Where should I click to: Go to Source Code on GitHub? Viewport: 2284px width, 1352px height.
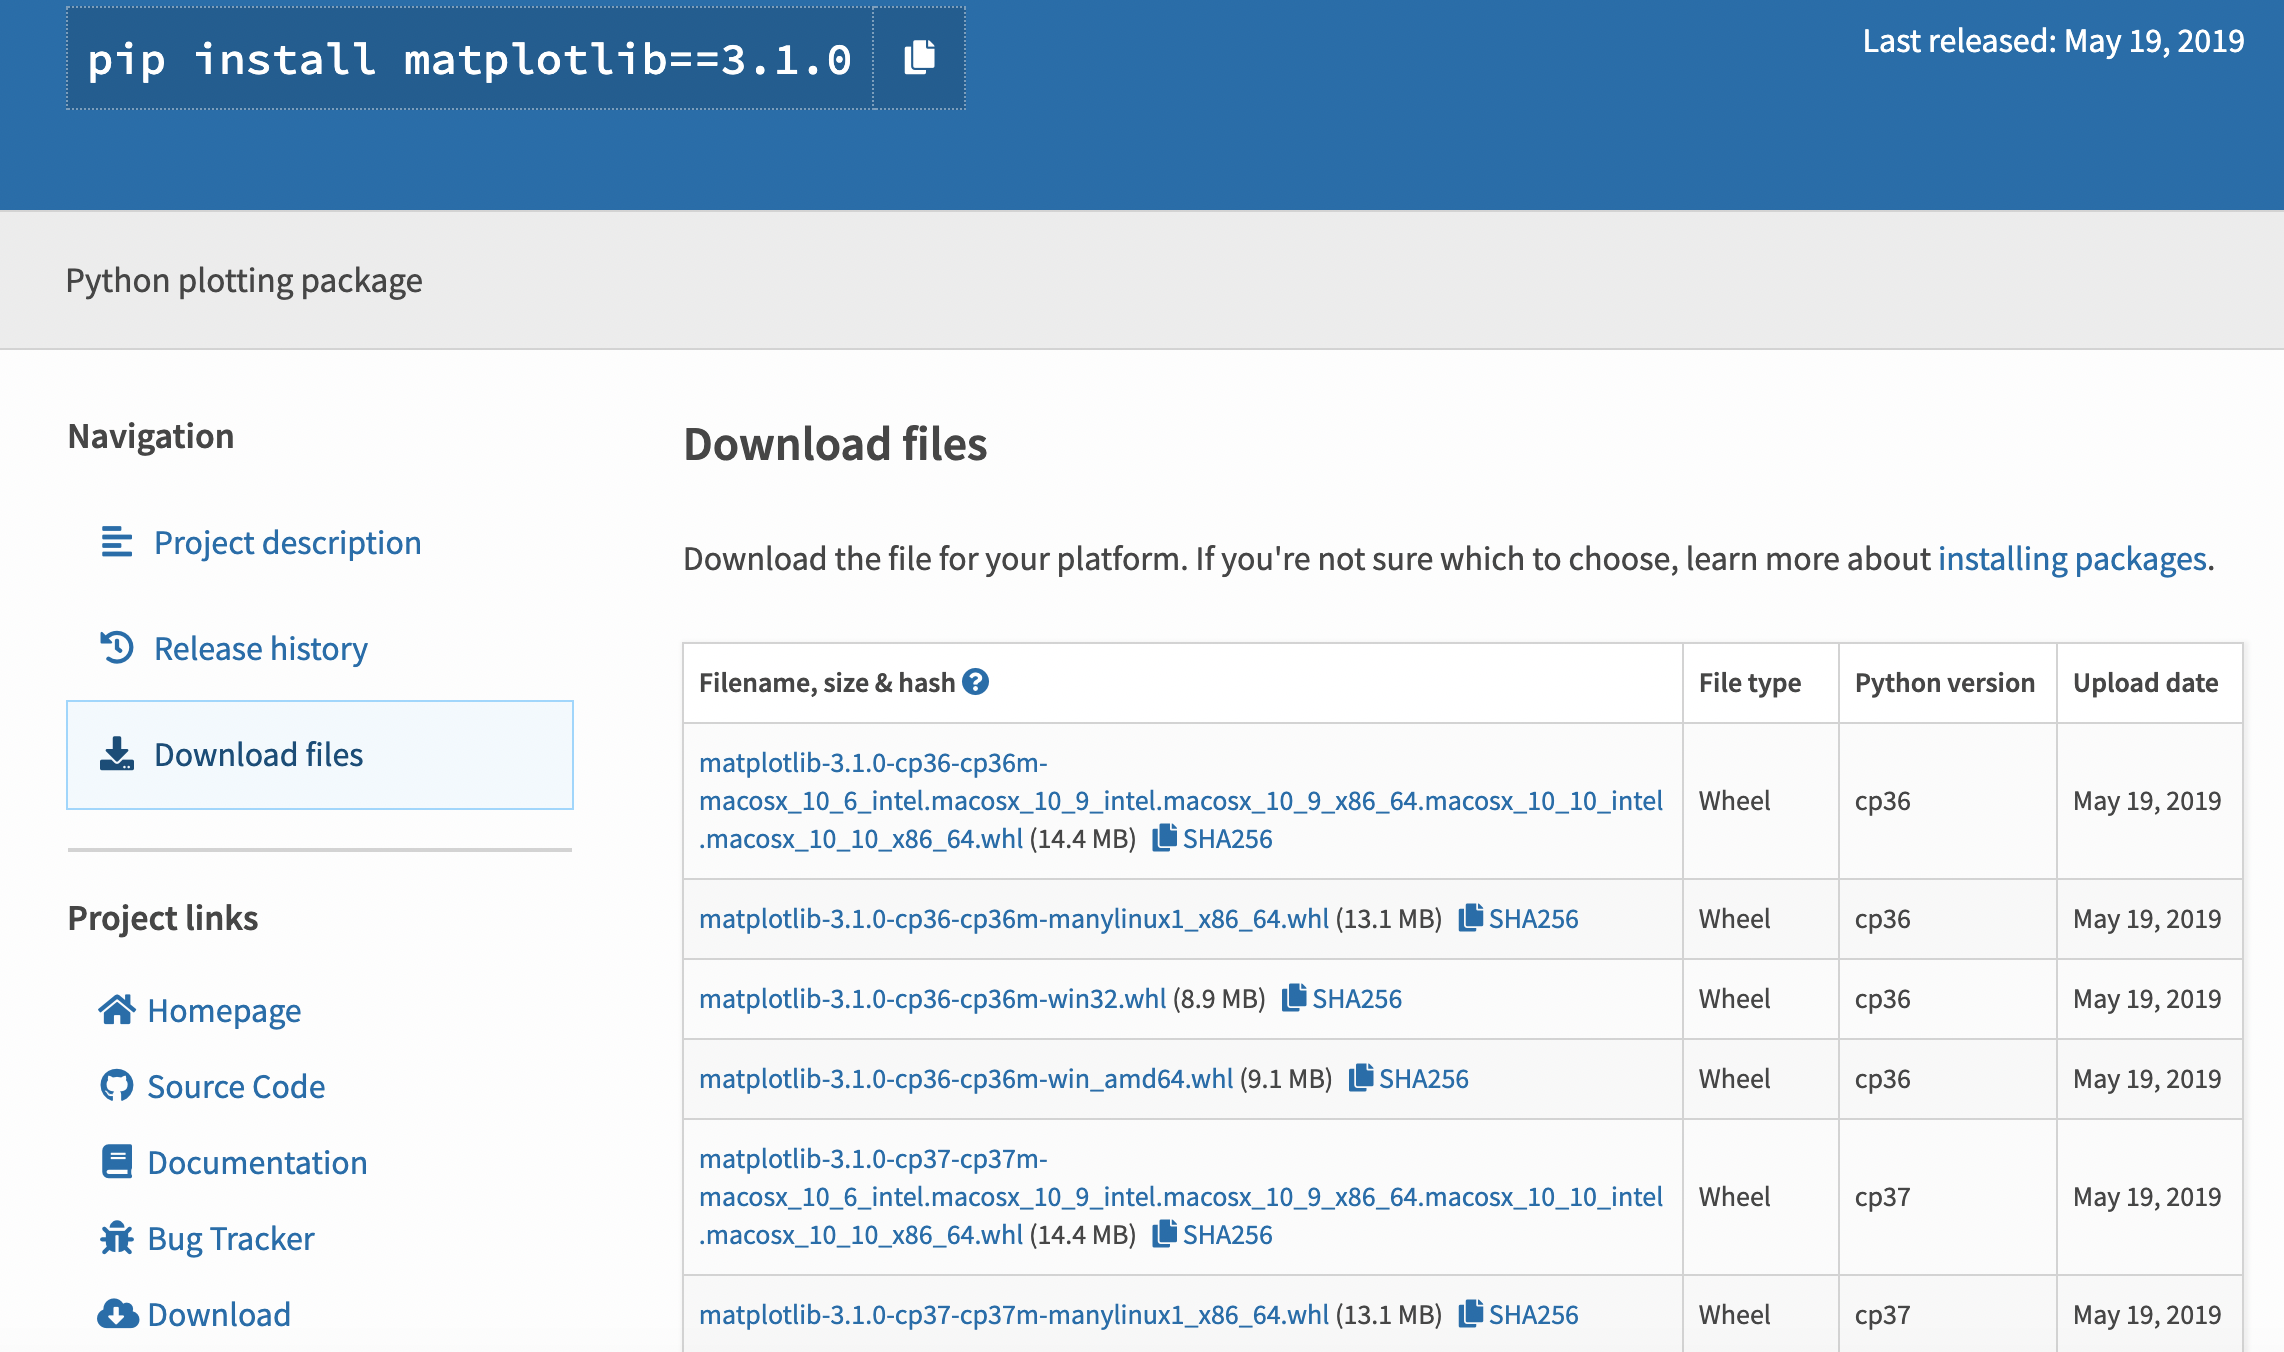click(236, 1087)
